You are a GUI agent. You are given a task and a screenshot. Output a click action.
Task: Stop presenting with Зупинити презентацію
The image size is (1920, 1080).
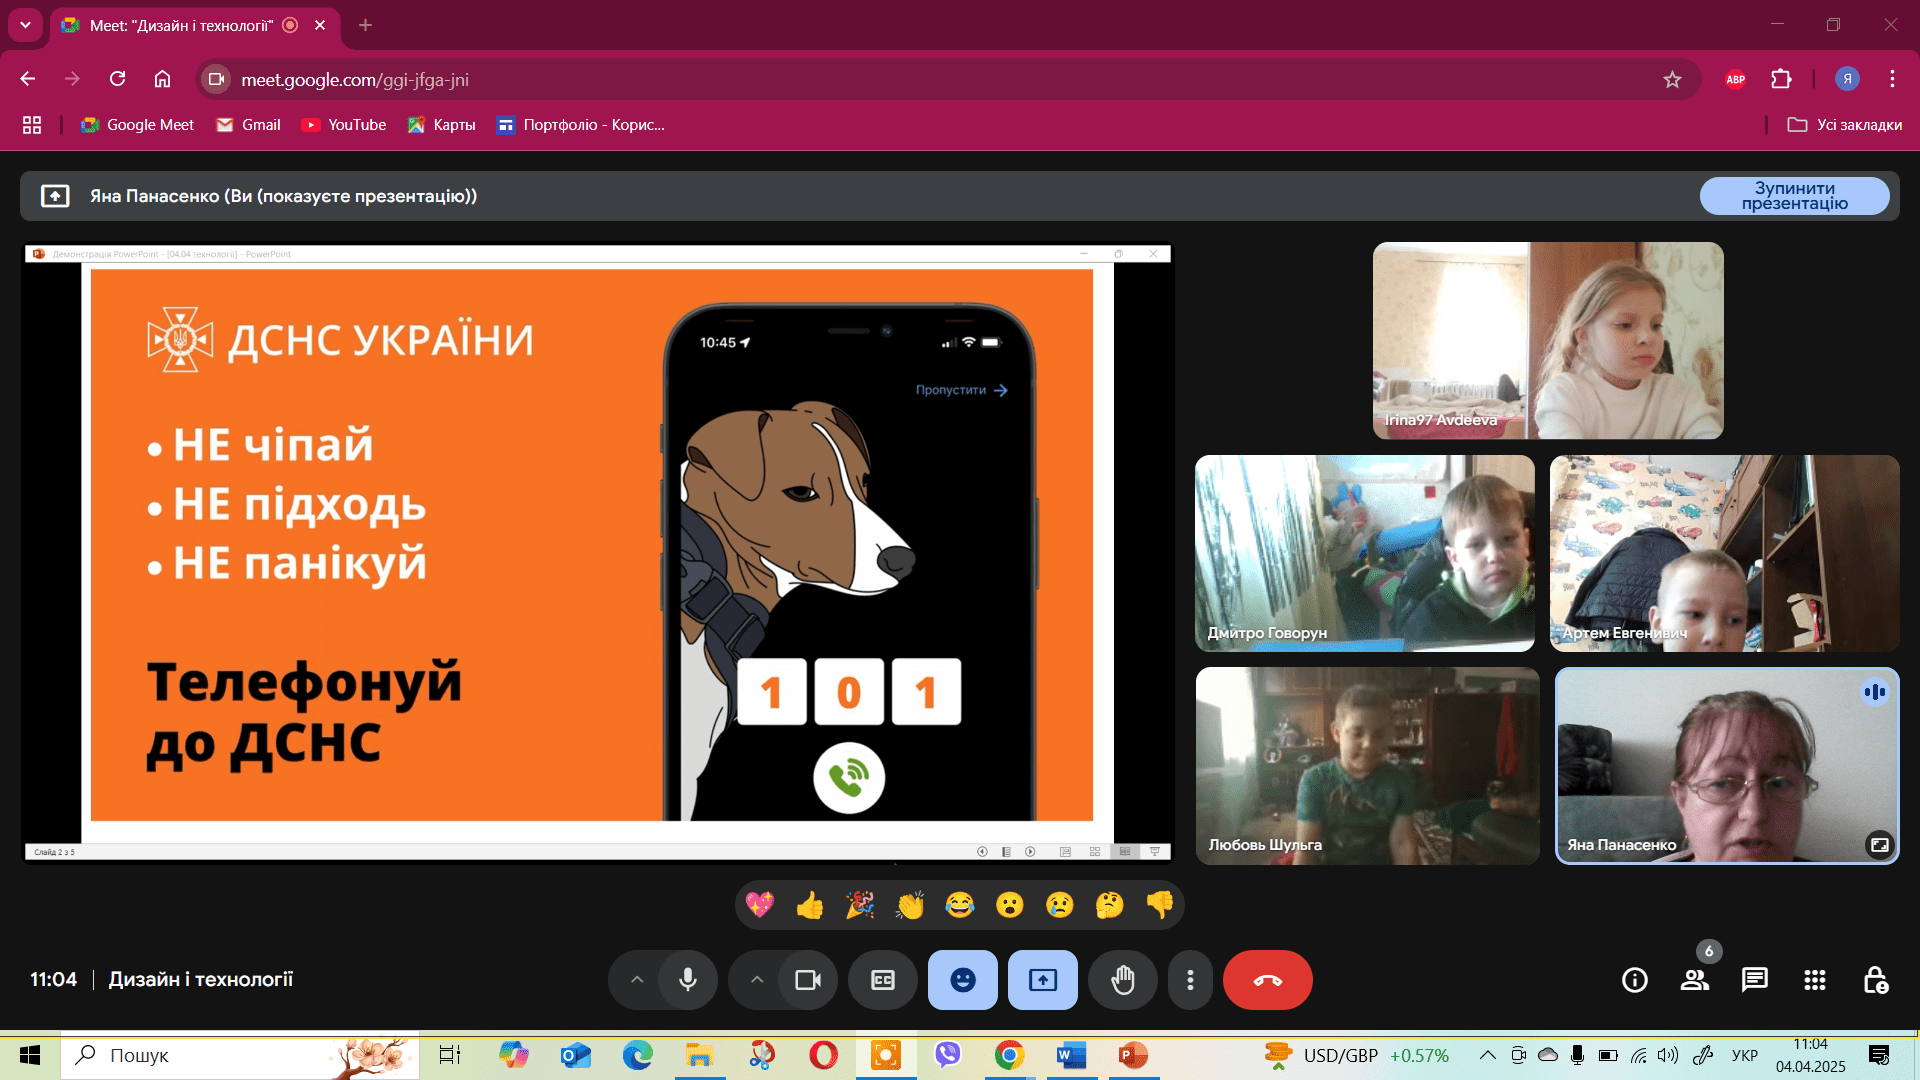point(1795,196)
